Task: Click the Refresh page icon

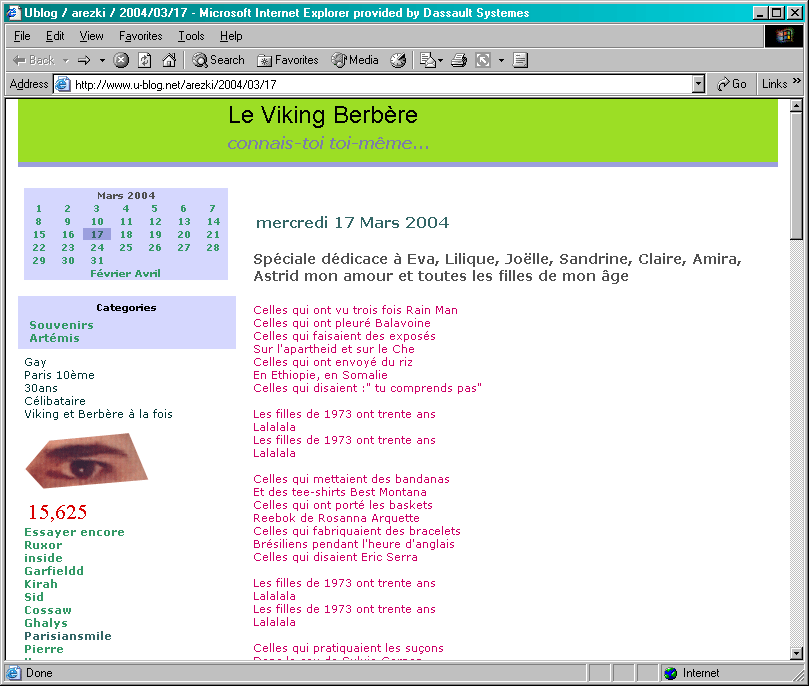Action: [145, 60]
